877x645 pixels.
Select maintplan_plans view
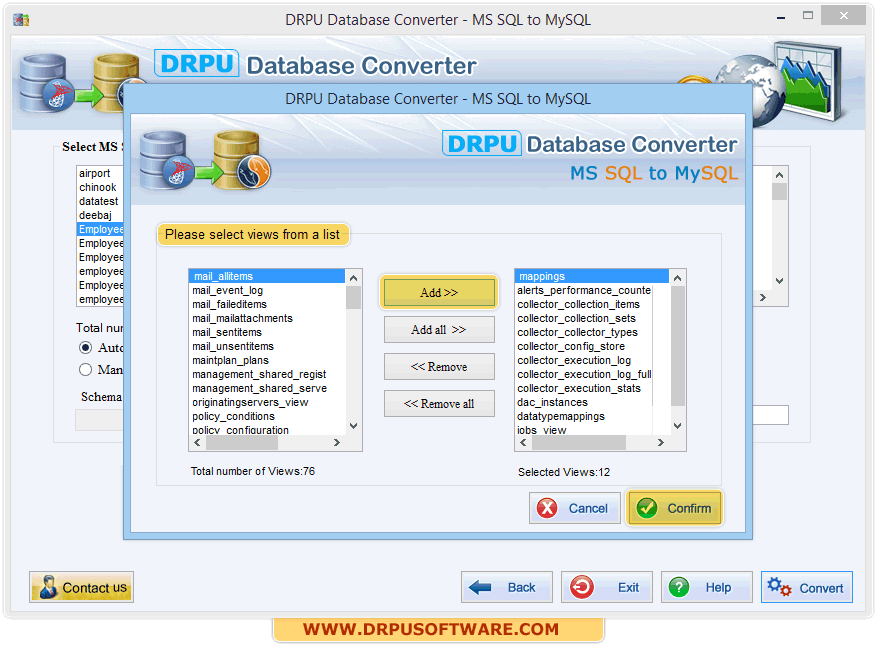(x=267, y=360)
